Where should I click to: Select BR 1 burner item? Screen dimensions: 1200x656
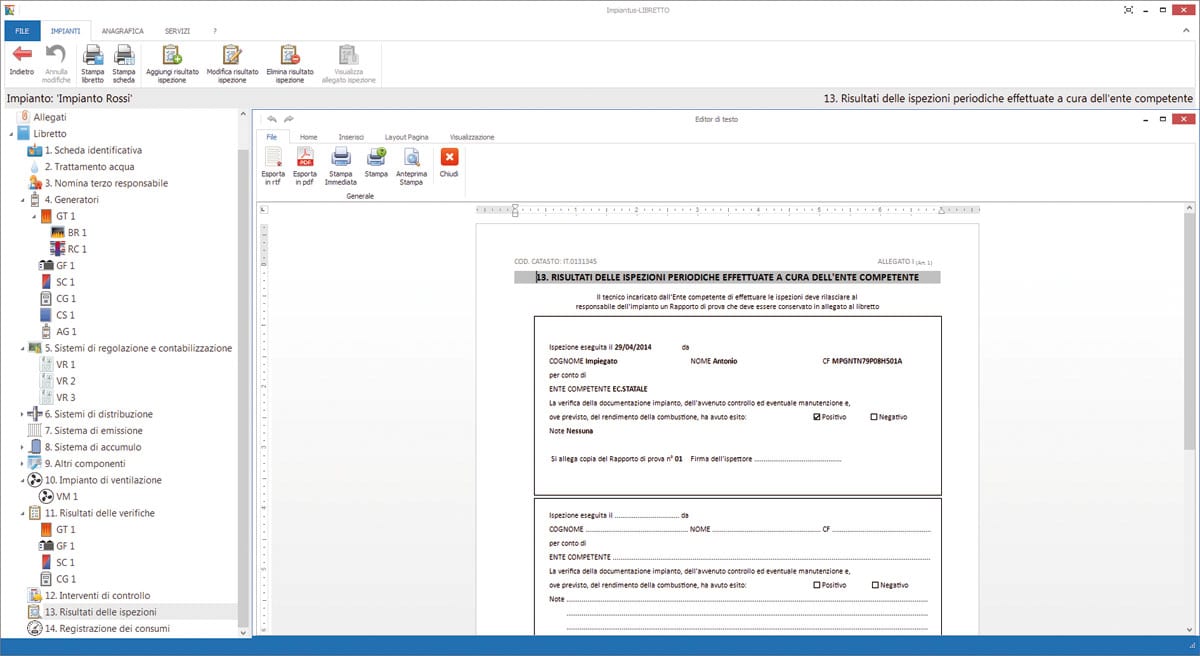click(69, 232)
